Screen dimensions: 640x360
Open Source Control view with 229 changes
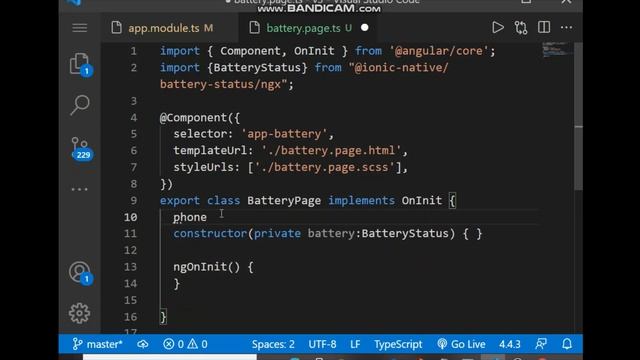[x=80, y=148]
